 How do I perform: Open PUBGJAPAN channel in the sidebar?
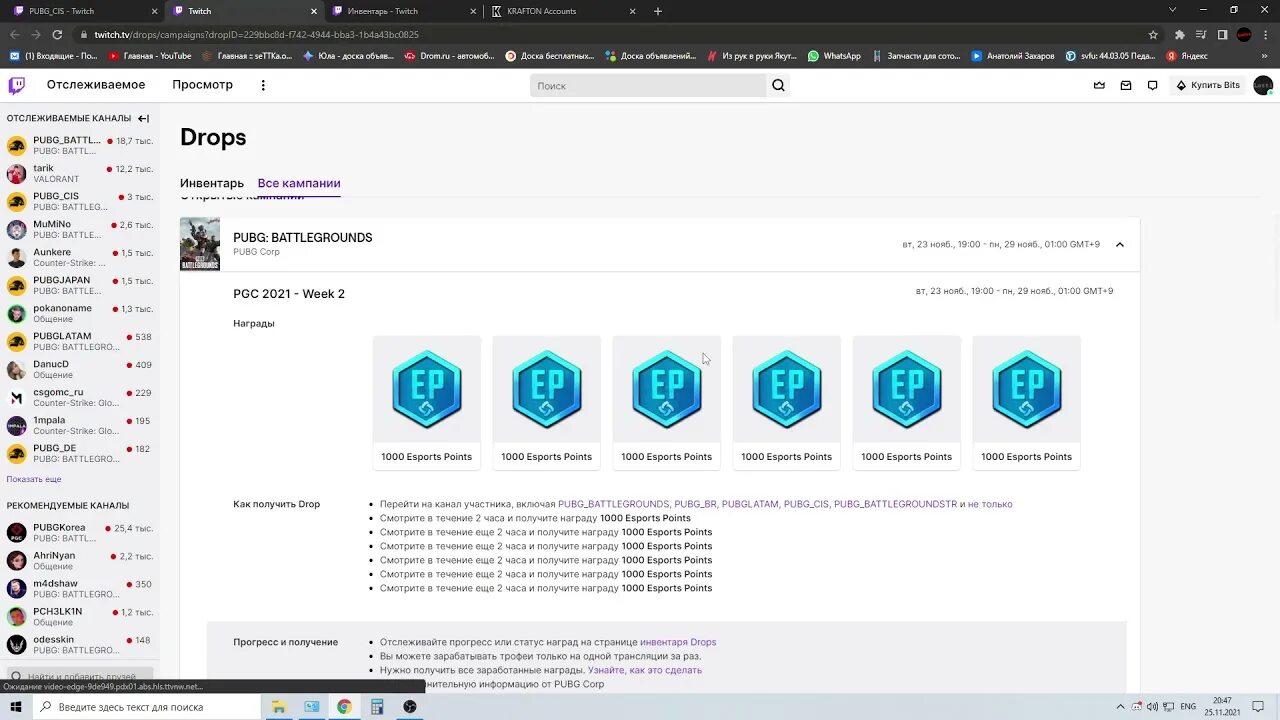pos(80,286)
